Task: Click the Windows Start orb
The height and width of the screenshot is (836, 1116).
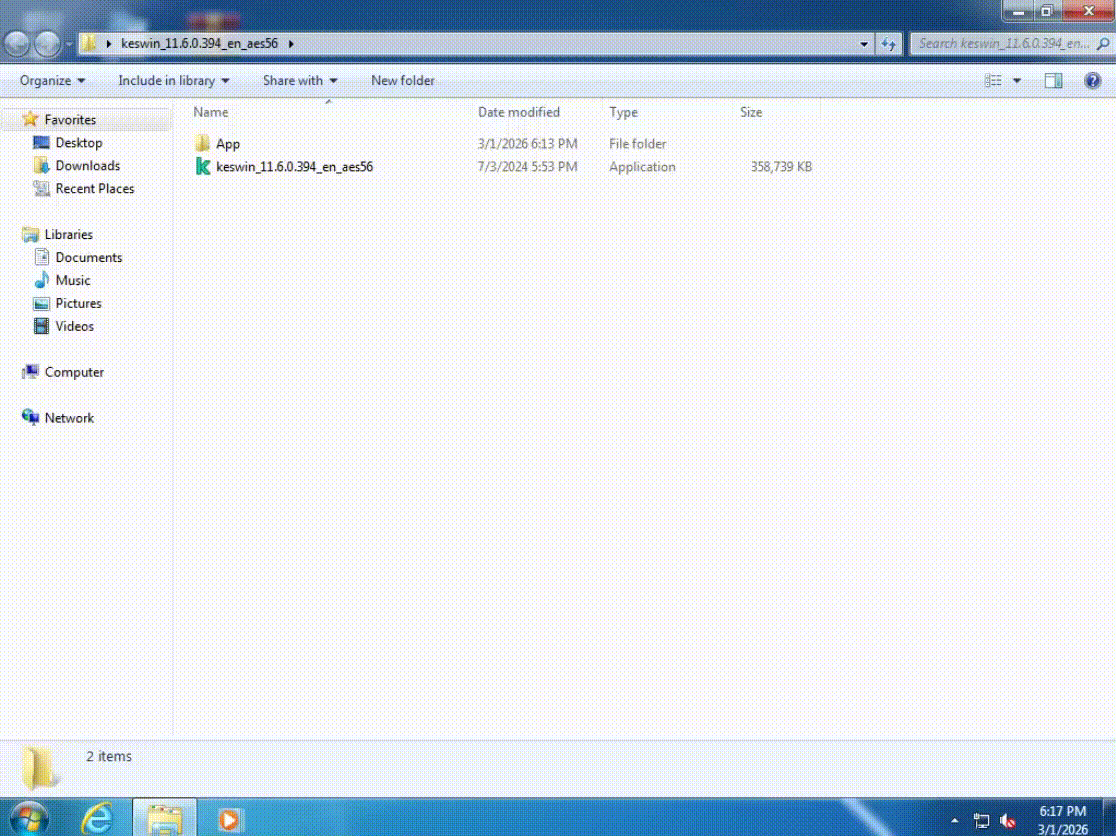Action: click(x=27, y=818)
